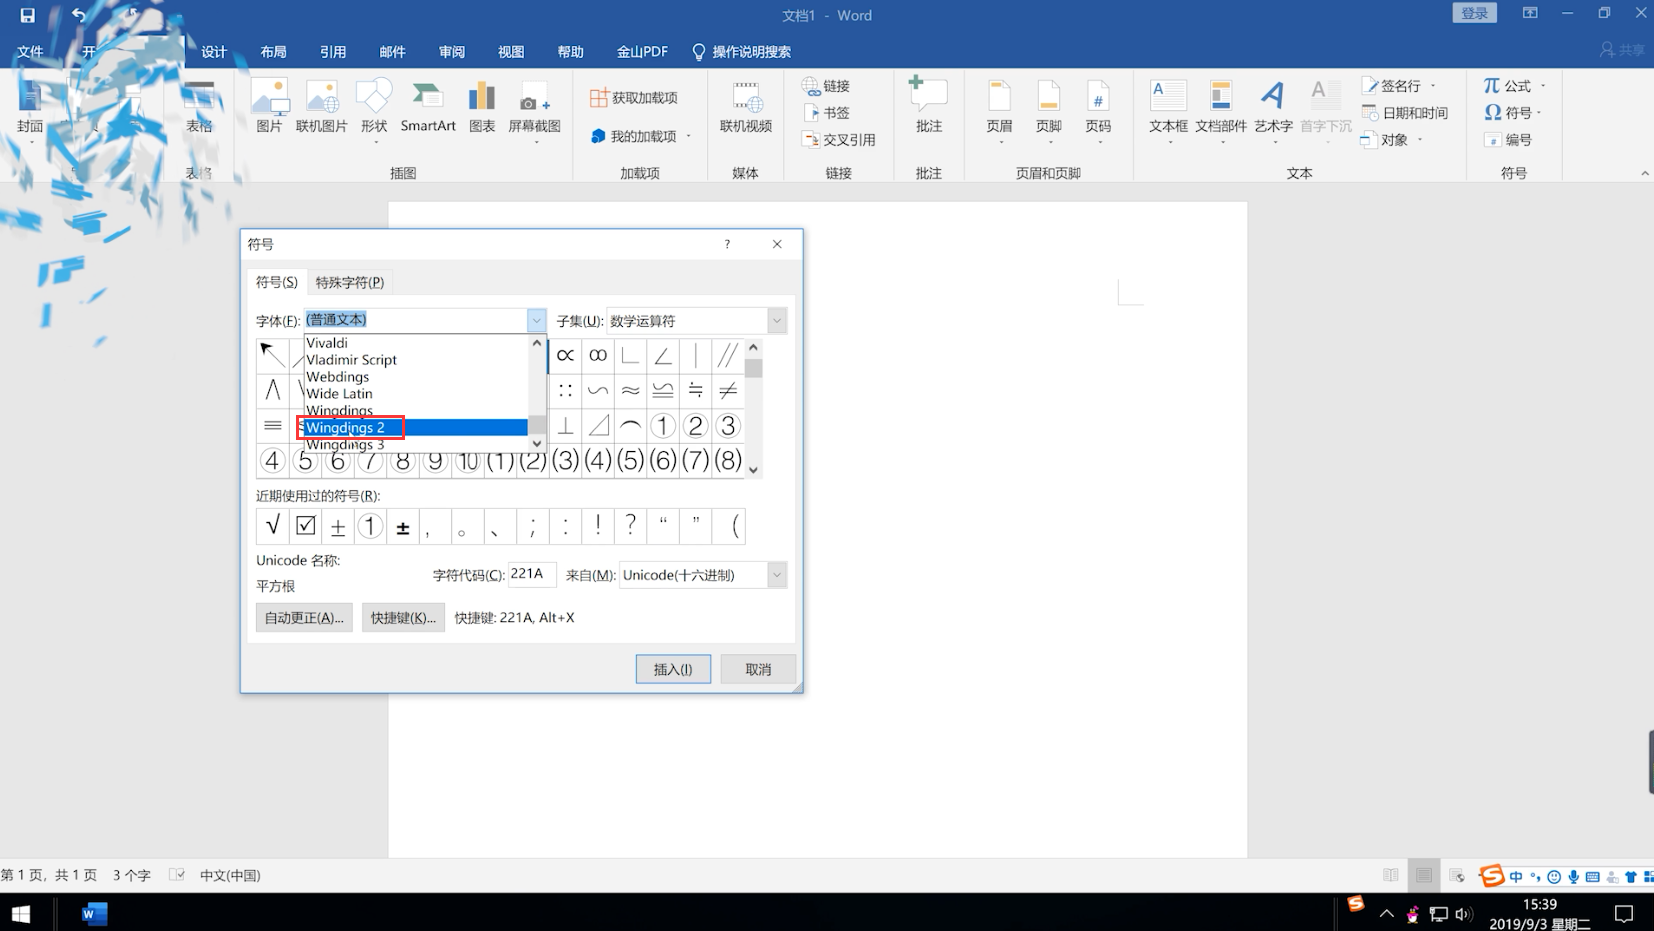Click the character code field

tap(532, 574)
